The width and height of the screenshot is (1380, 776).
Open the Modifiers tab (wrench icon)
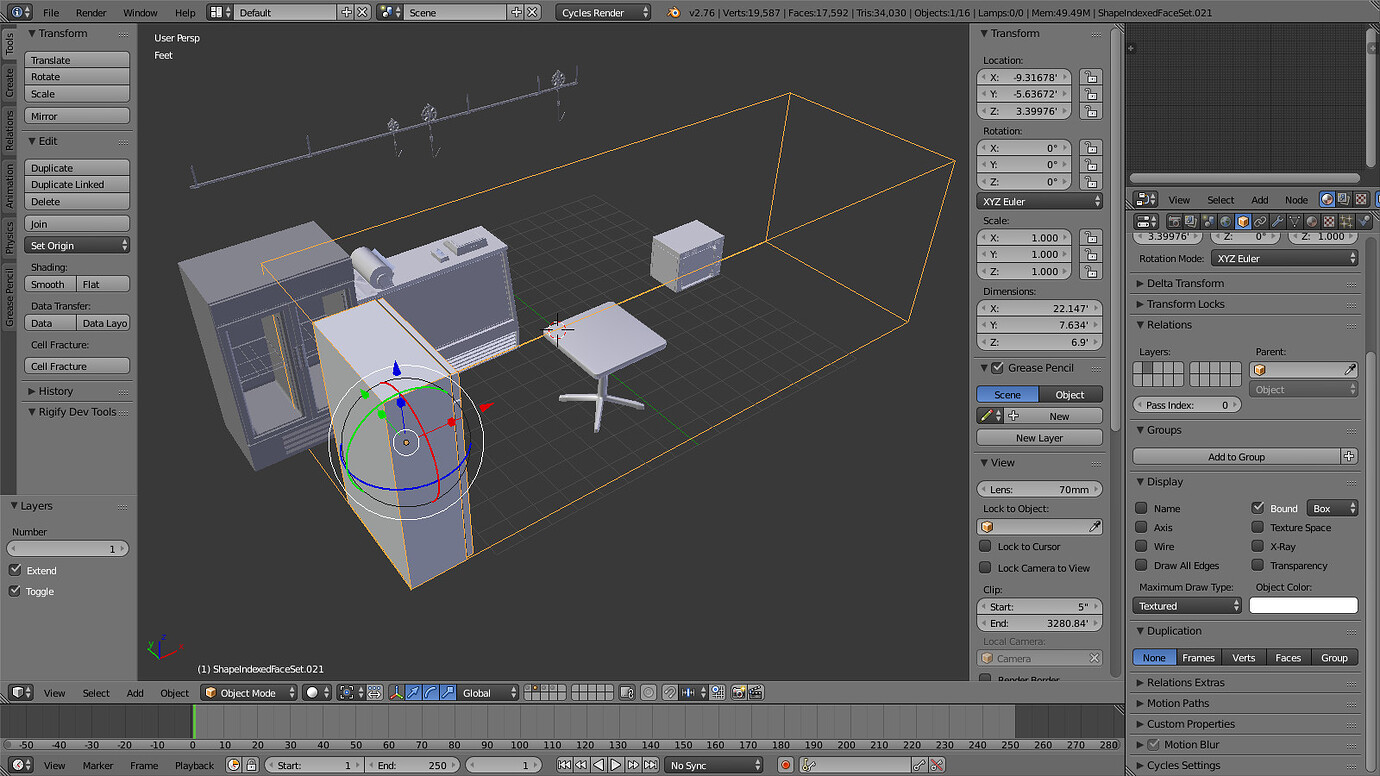click(1278, 221)
